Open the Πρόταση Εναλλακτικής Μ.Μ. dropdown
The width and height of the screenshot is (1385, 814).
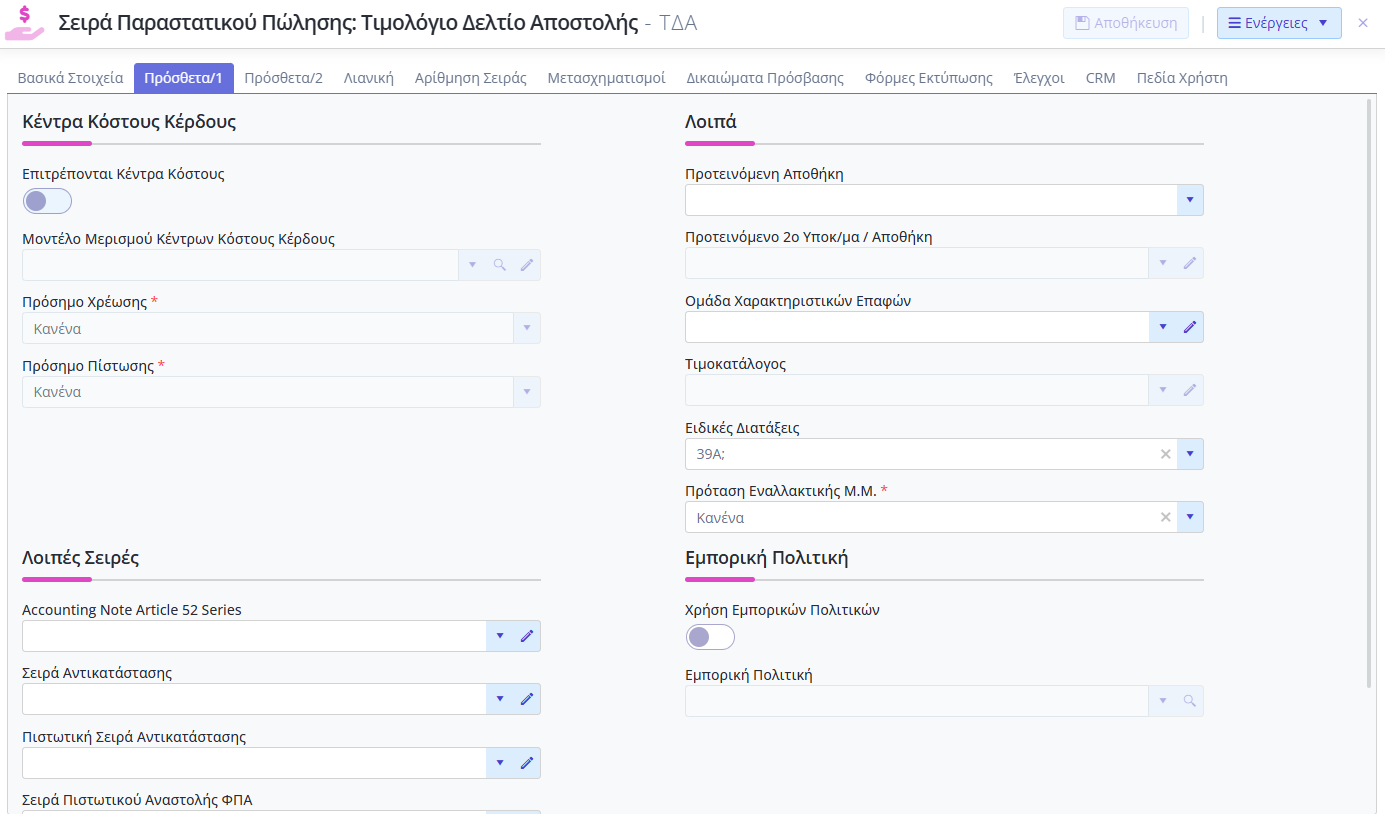pyautogui.click(x=1189, y=517)
